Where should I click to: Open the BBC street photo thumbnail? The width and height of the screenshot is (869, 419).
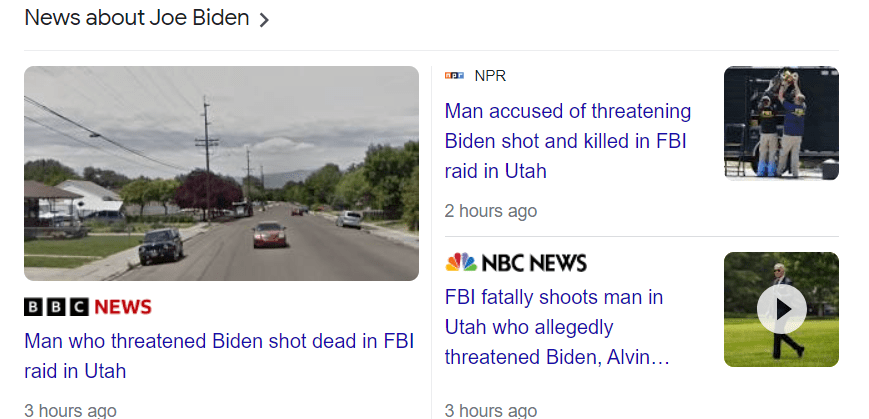pyautogui.click(x=221, y=173)
